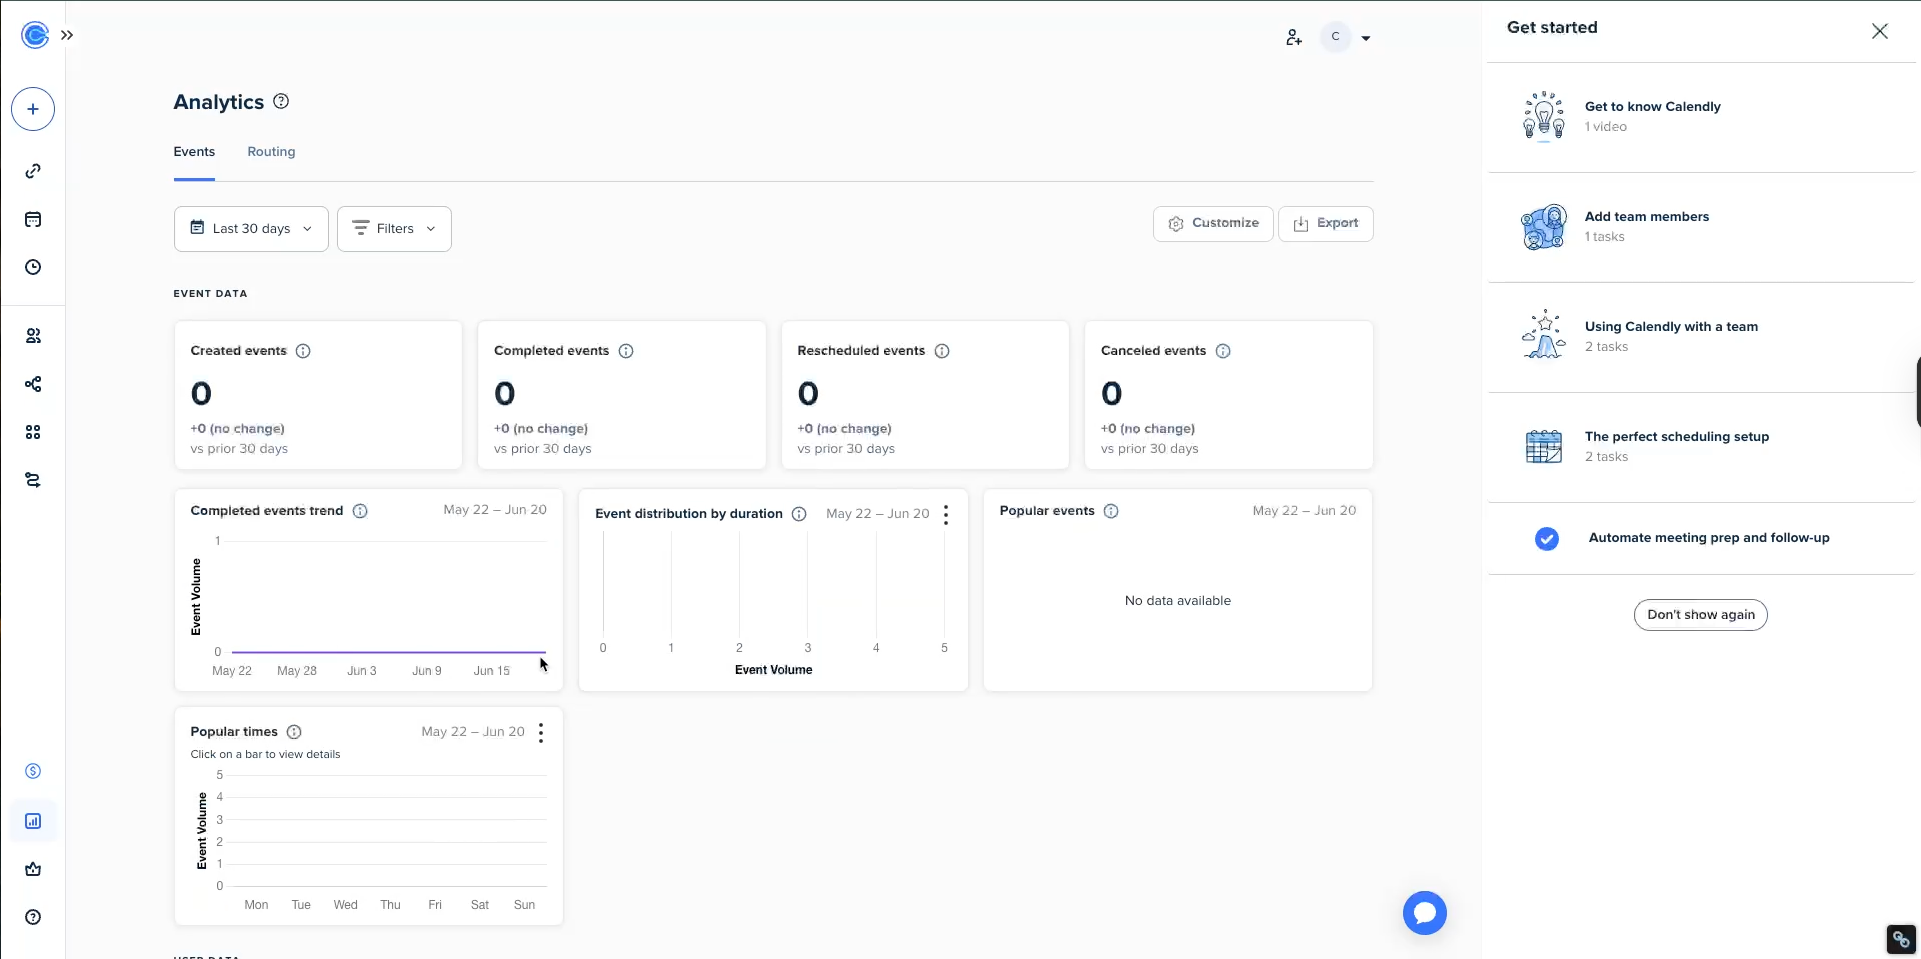The height and width of the screenshot is (959, 1921).
Task: Click the Customize button
Action: point(1213,223)
